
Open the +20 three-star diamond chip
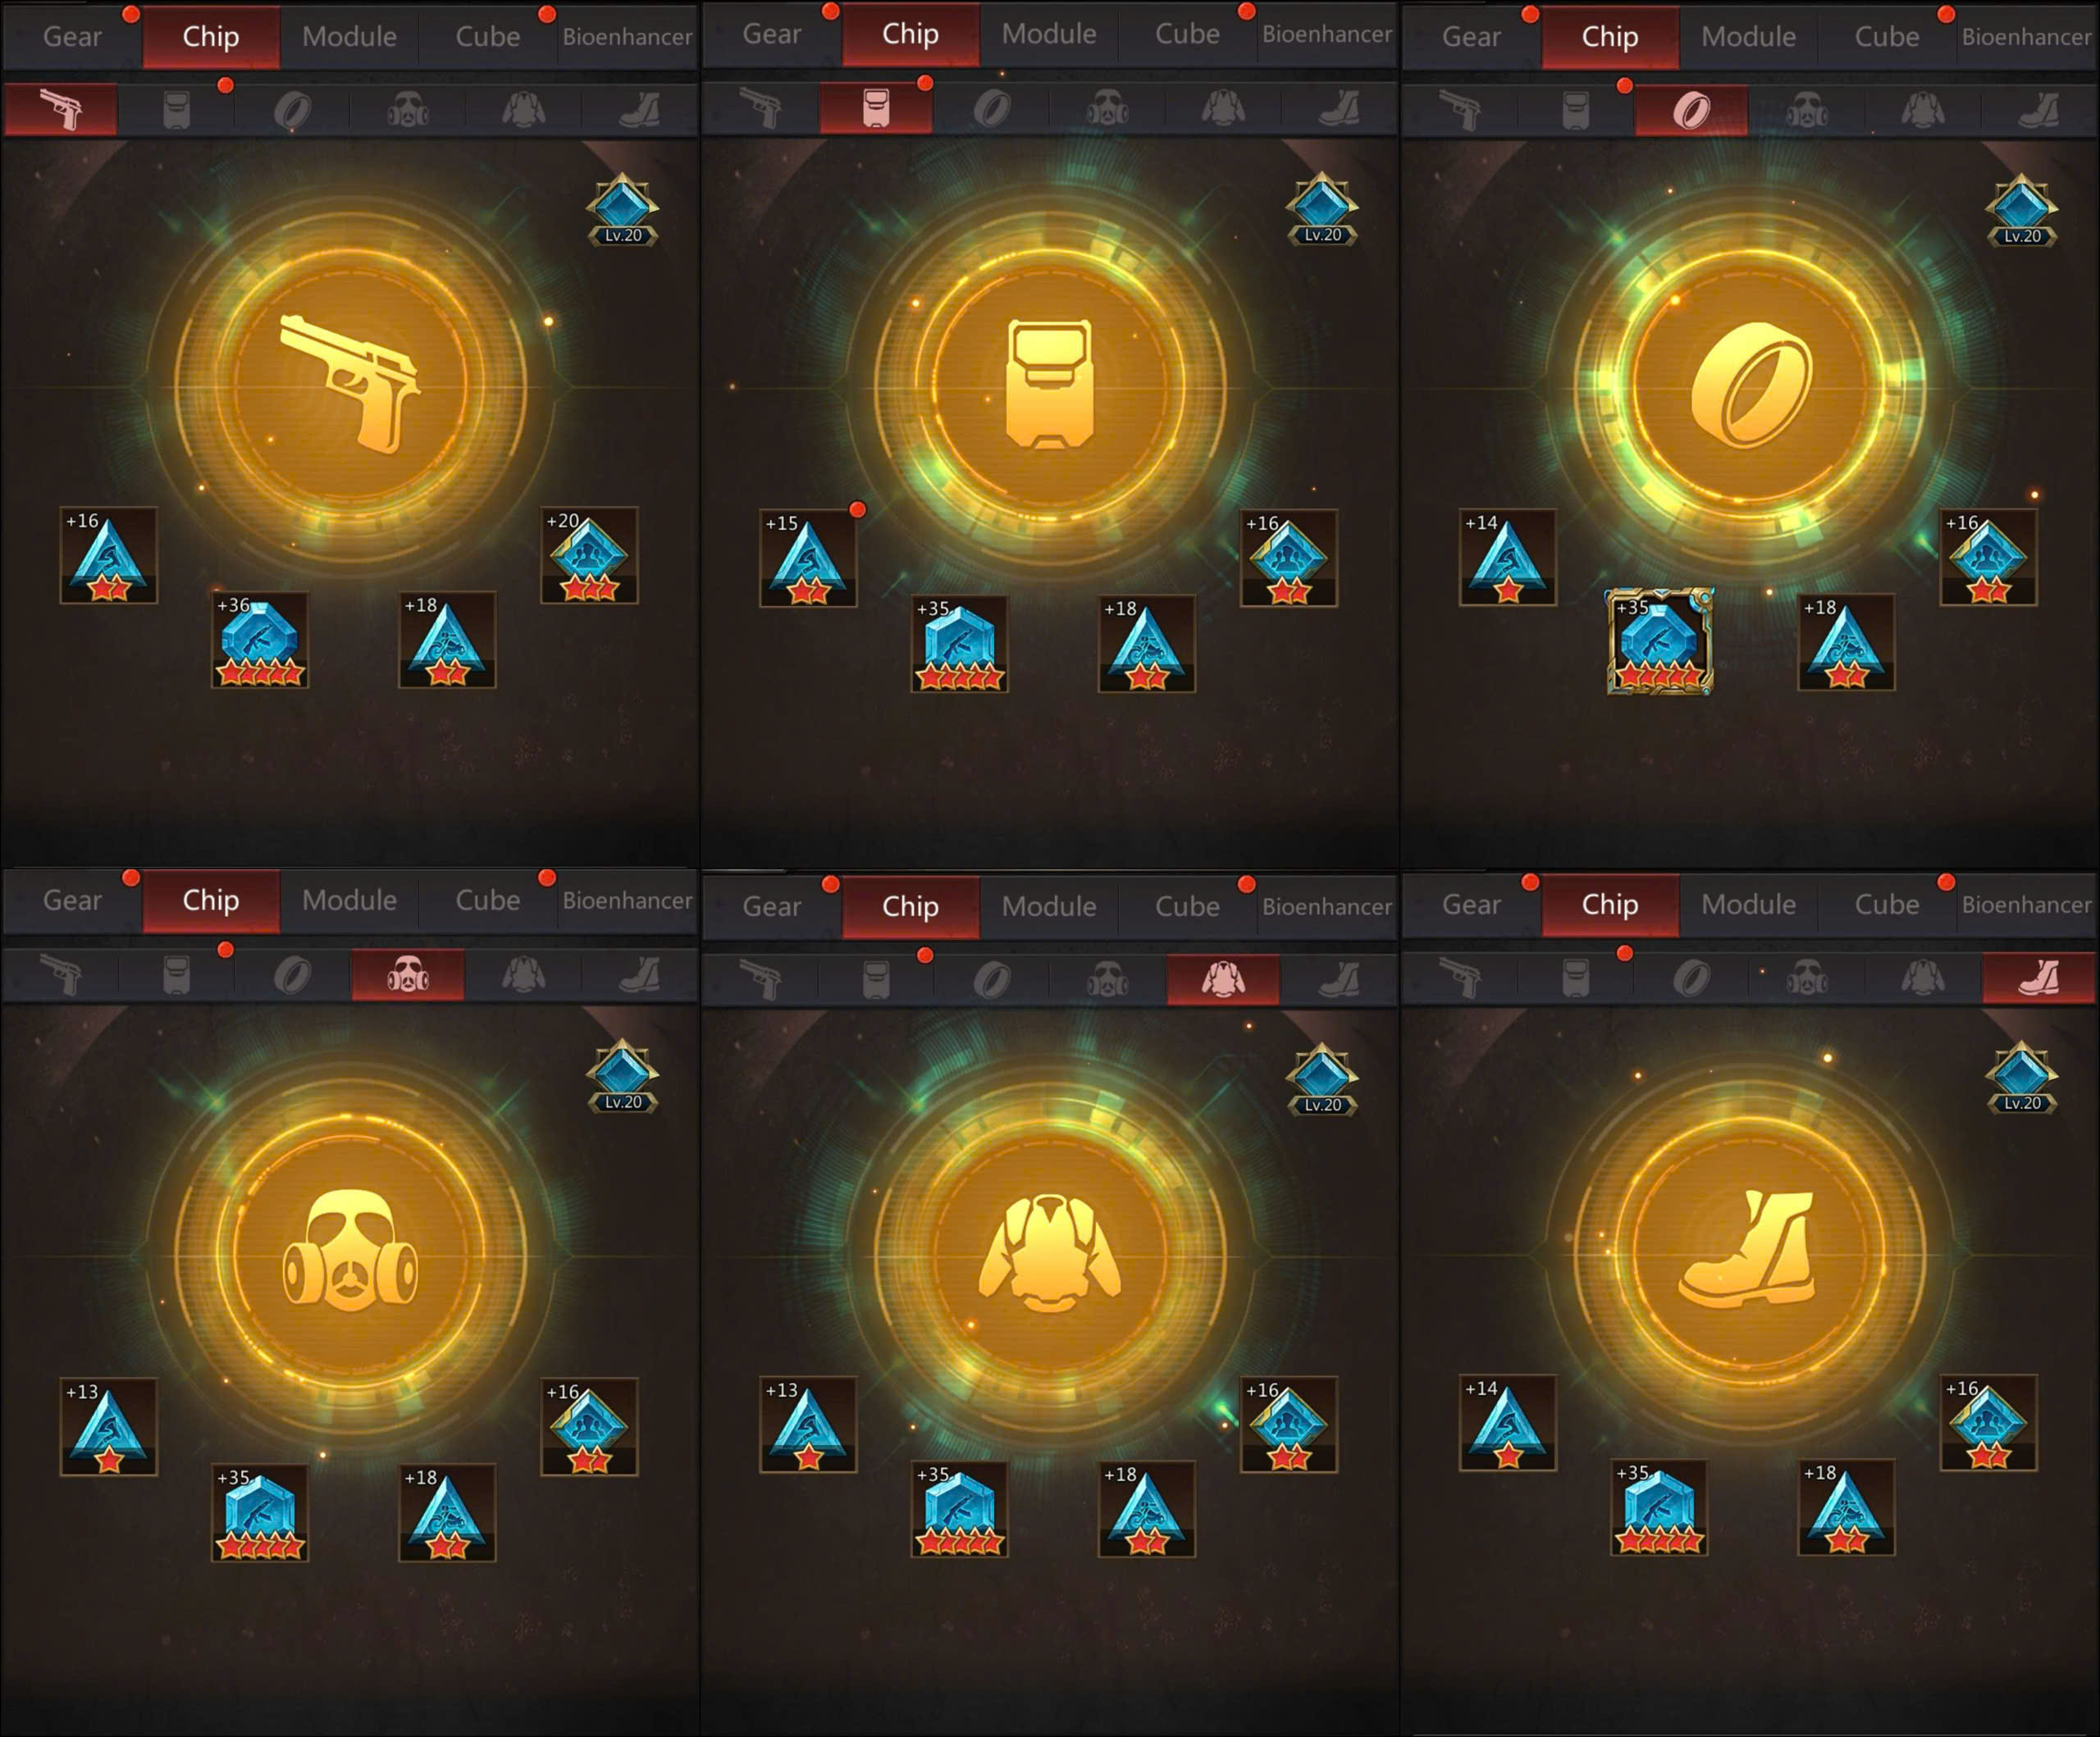tap(589, 555)
